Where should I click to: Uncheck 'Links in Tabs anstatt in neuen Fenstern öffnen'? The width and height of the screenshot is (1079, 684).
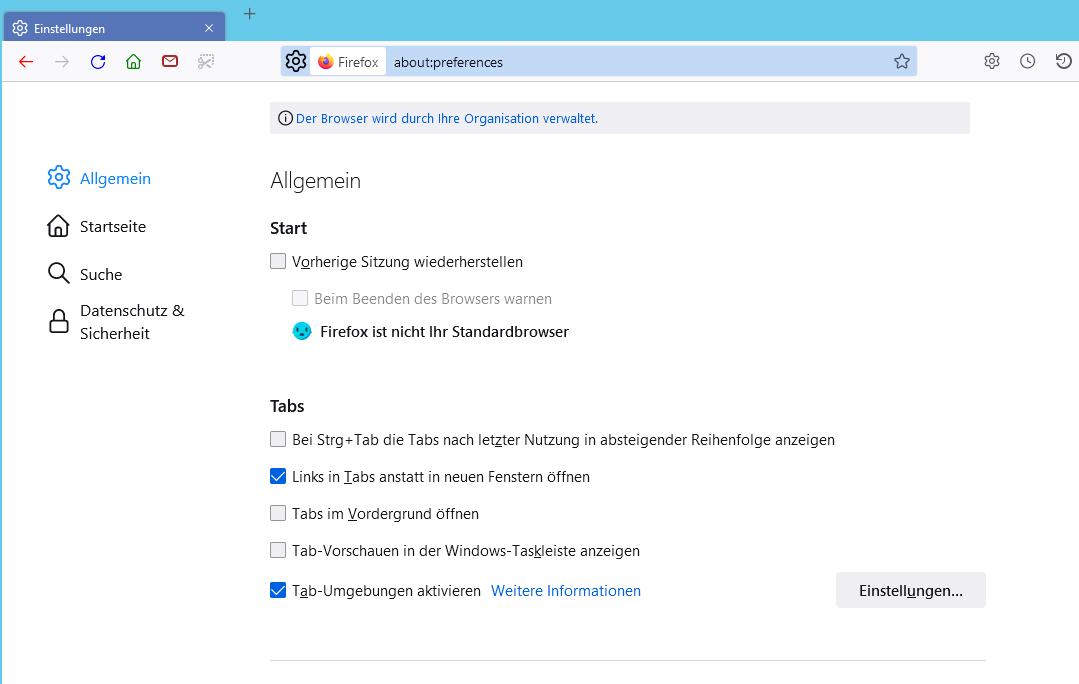point(278,477)
